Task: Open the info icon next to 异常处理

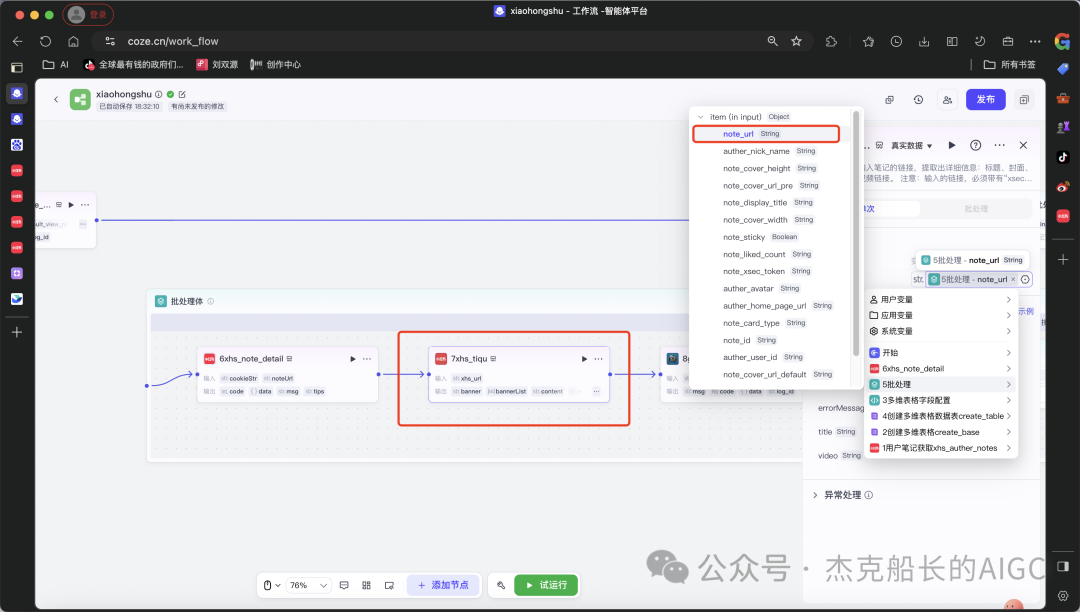Action: (x=869, y=495)
